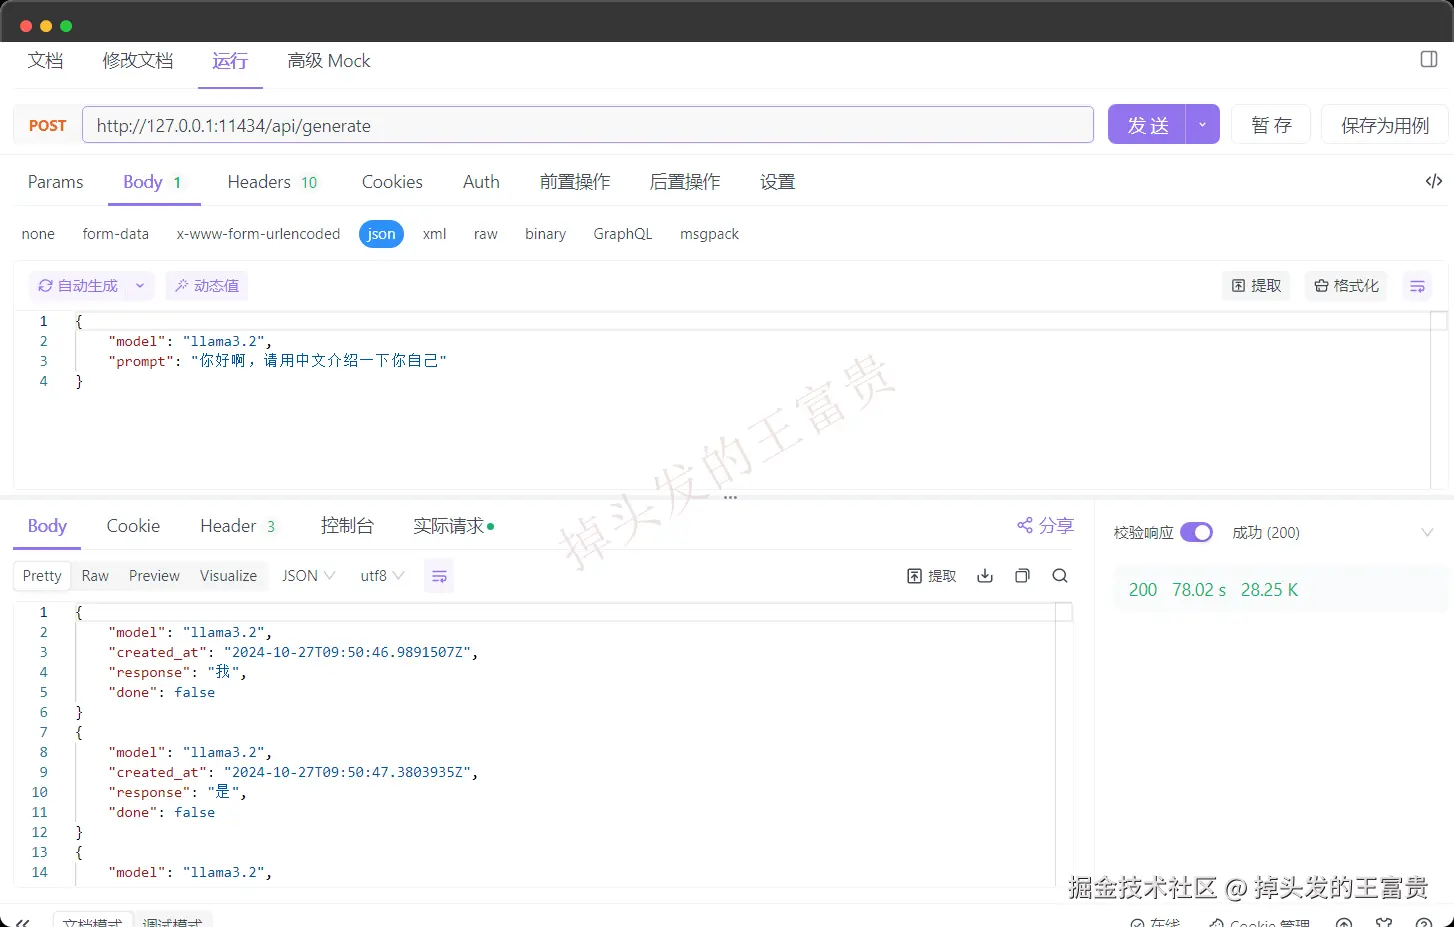Image resolution: width=1454 pixels, height=927 pixels.
Task: Open the 设置 settings tab
Action: [777, 182]
